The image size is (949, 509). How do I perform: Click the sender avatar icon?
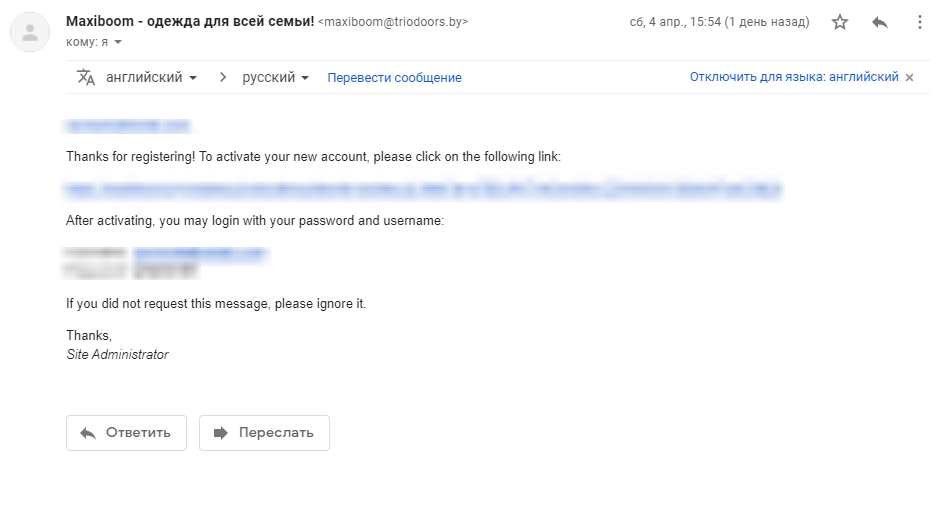(30, 31)
